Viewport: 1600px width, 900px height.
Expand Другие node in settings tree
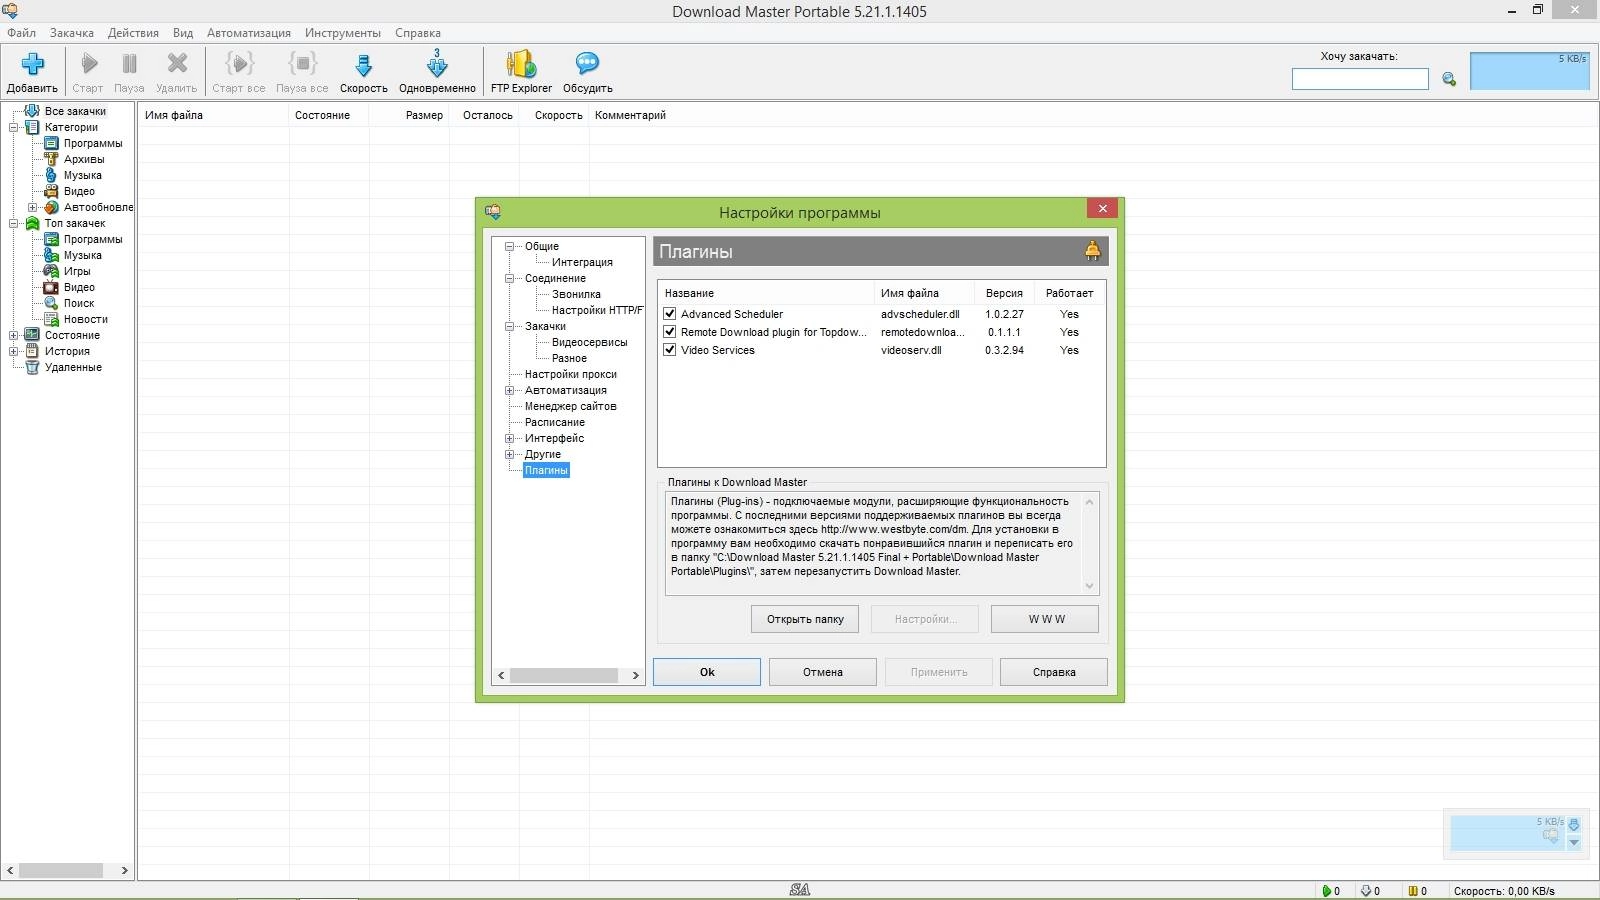click(x=509, y=454)
